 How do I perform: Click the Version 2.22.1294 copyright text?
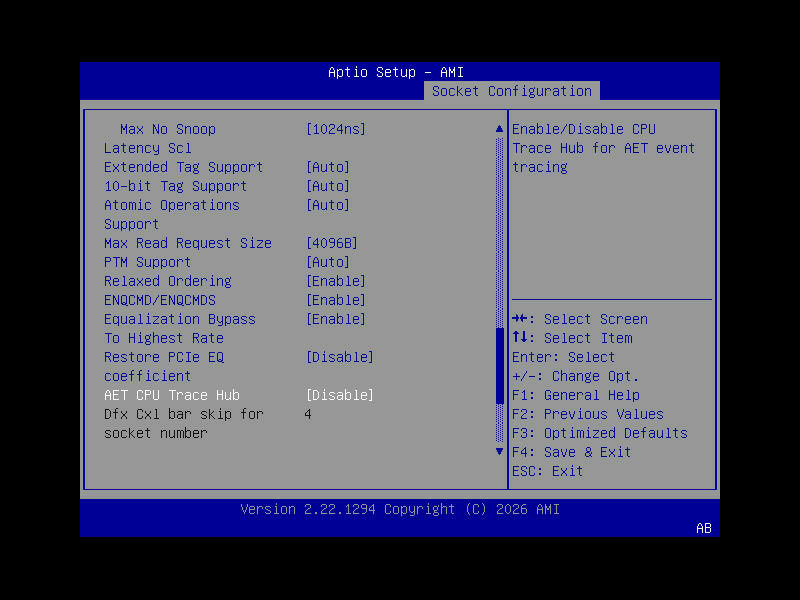coord(400,510)
